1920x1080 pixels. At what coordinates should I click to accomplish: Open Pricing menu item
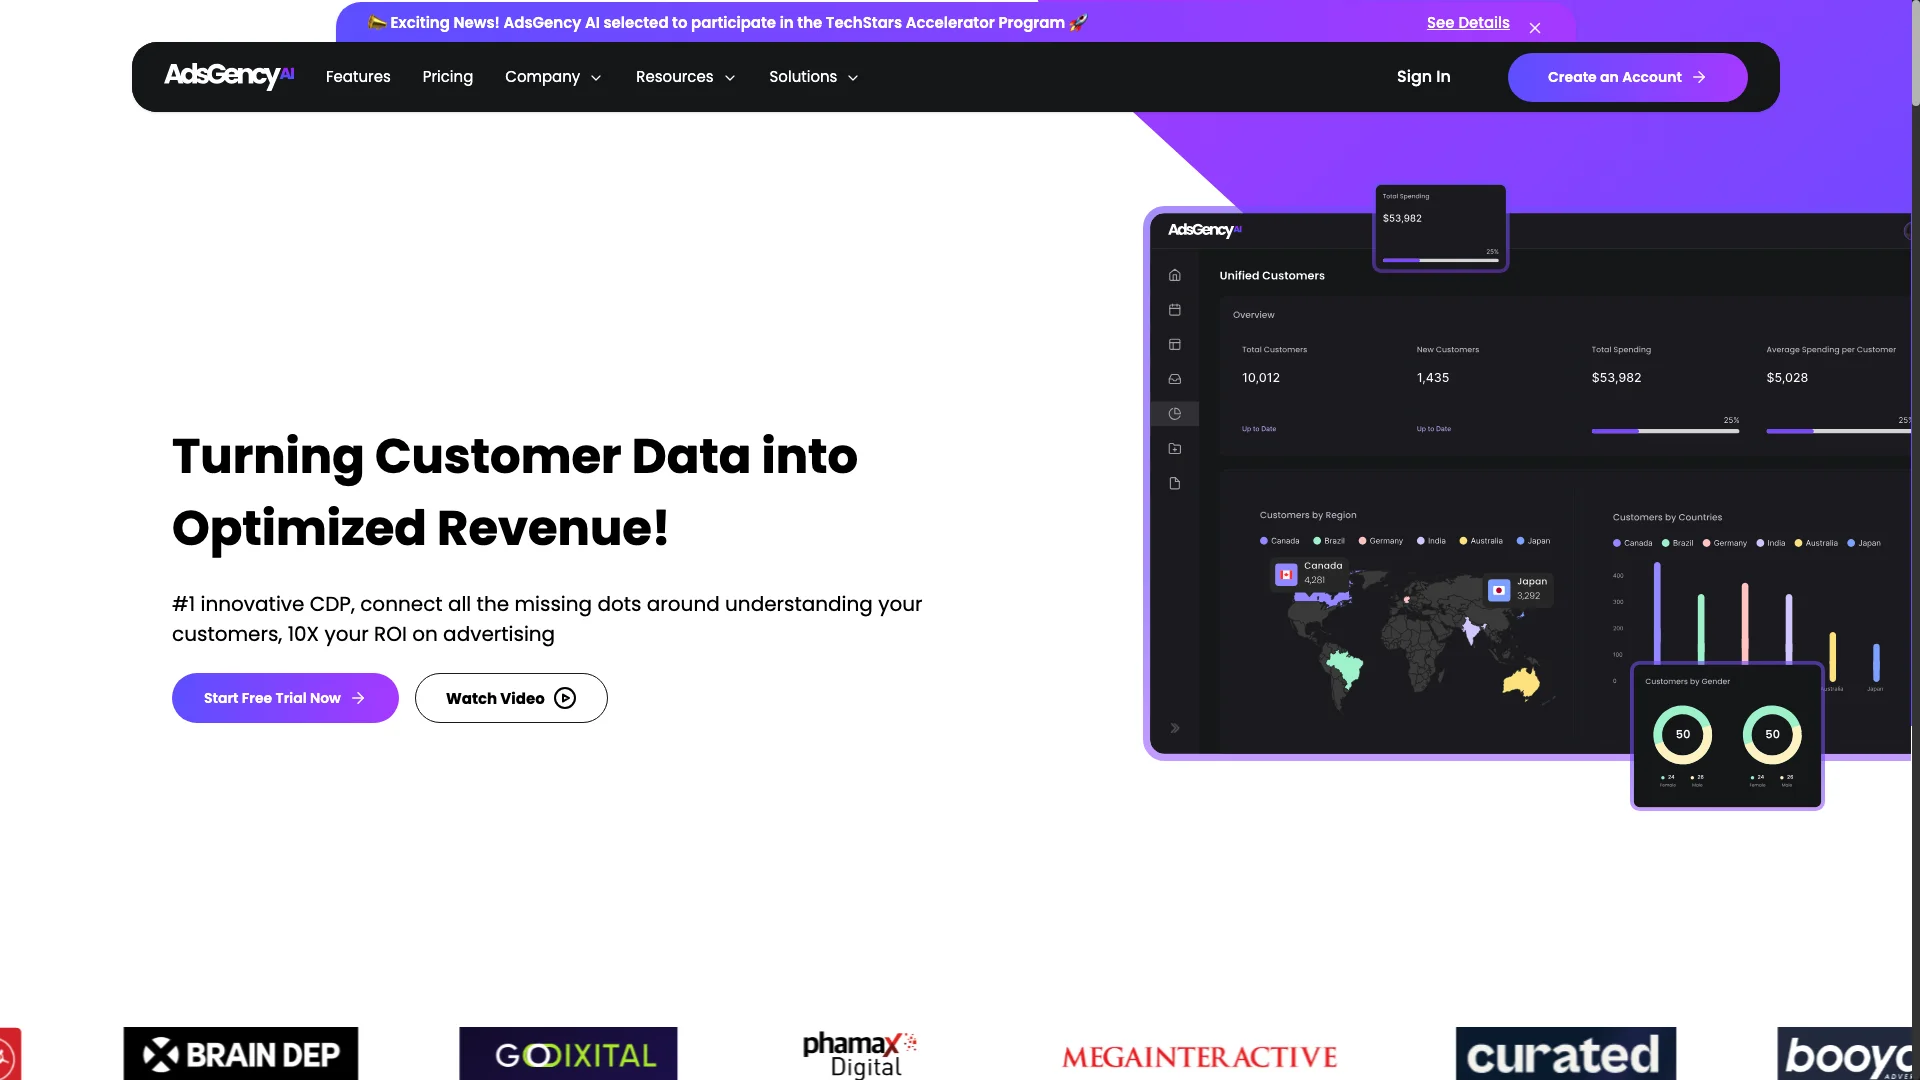(x=447, y=76)
